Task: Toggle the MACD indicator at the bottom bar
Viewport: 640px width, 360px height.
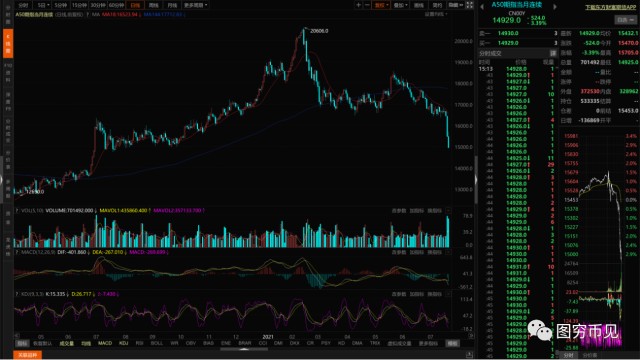Action: tap(105, 344)
